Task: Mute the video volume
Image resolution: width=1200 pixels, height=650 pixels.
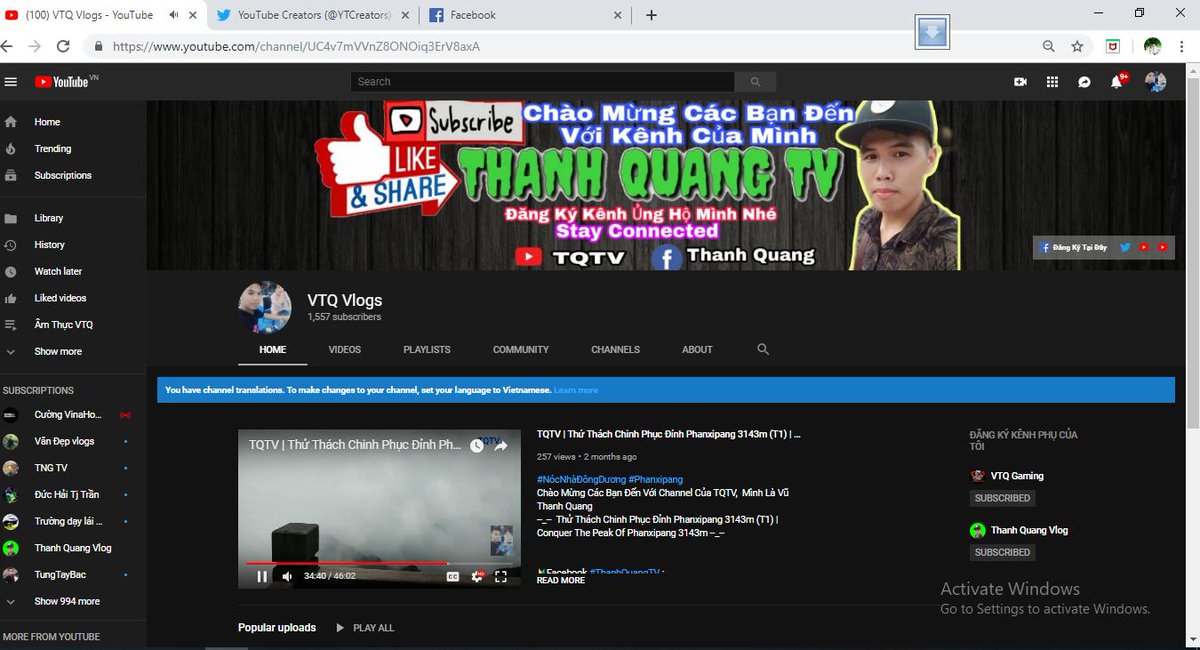Action: 288,576
